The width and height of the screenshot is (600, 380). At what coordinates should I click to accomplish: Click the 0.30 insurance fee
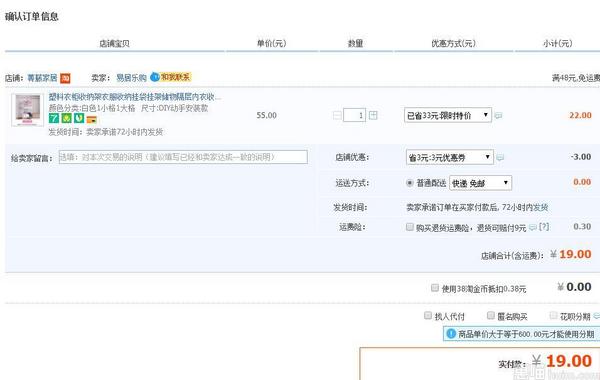click(582, 227)
